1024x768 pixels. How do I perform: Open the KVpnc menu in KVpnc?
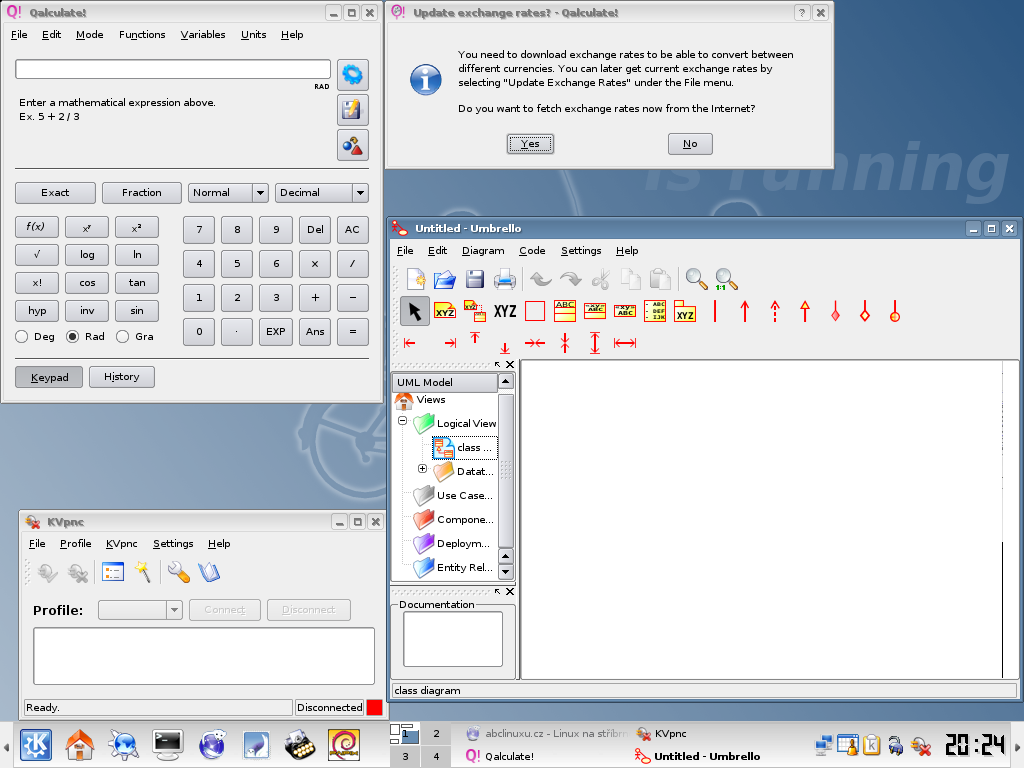coord(121,543)
